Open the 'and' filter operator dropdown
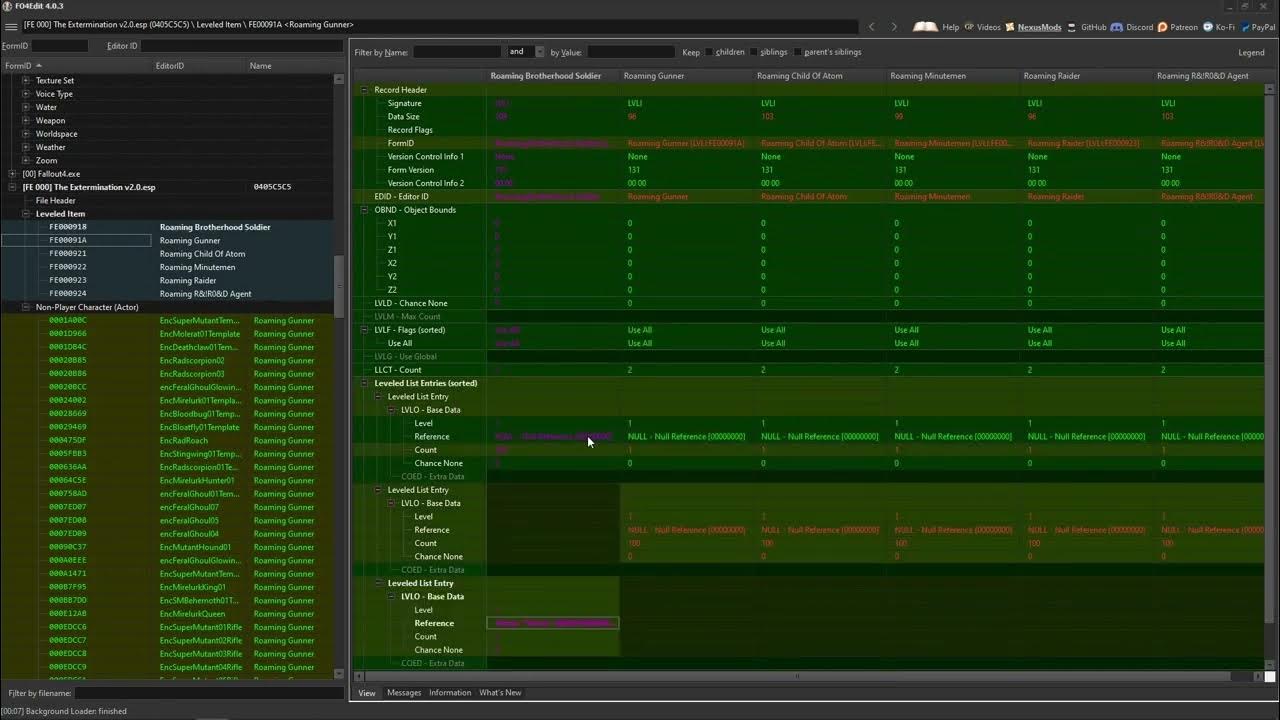The height and width of the screenshot is (720, 1280). pos(525,52)
